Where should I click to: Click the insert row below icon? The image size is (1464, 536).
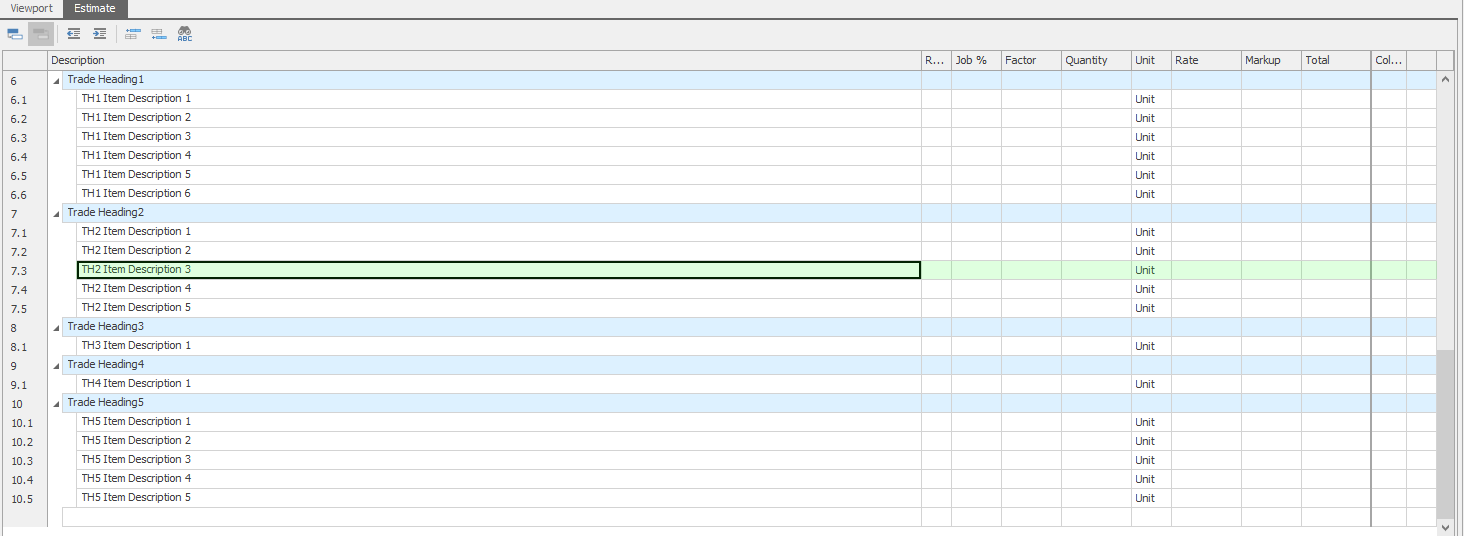pyautogui.click(x=158, y=34)
